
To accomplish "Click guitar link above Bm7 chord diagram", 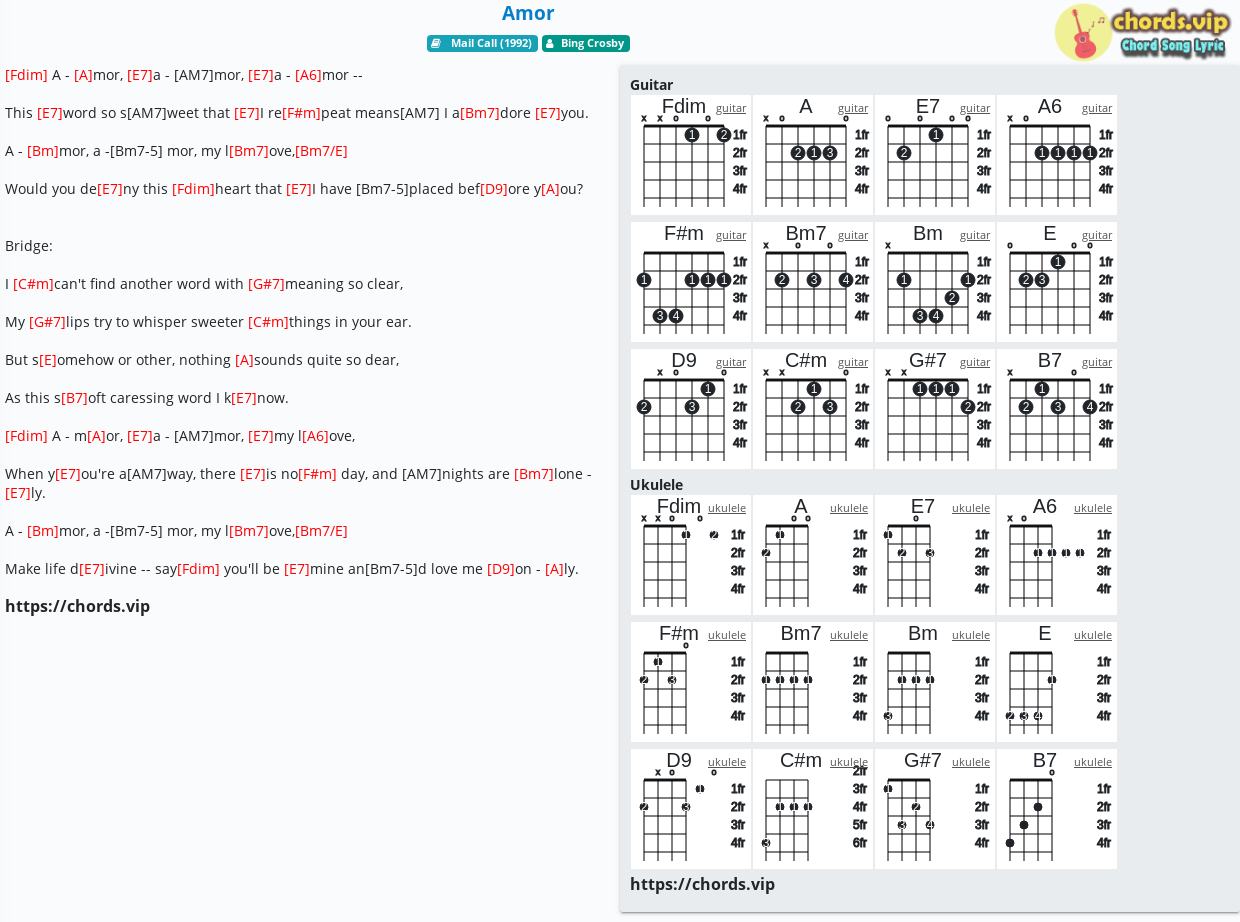I will 853,235.
